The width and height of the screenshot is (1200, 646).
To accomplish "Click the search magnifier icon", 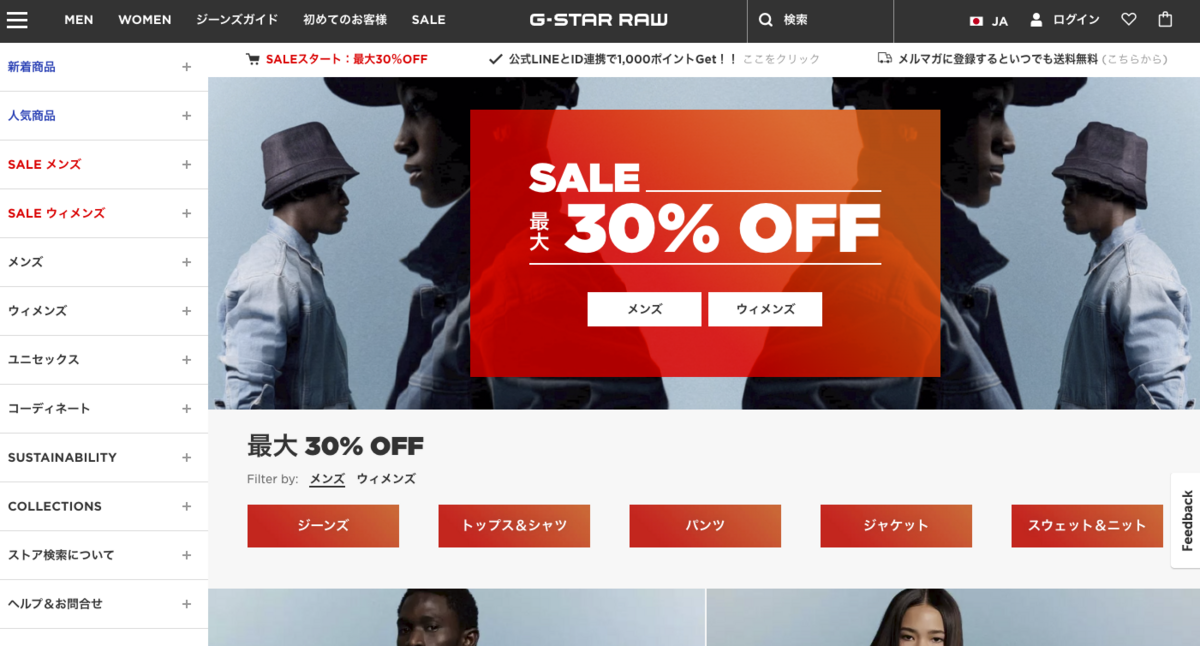I will coord(766,20).
